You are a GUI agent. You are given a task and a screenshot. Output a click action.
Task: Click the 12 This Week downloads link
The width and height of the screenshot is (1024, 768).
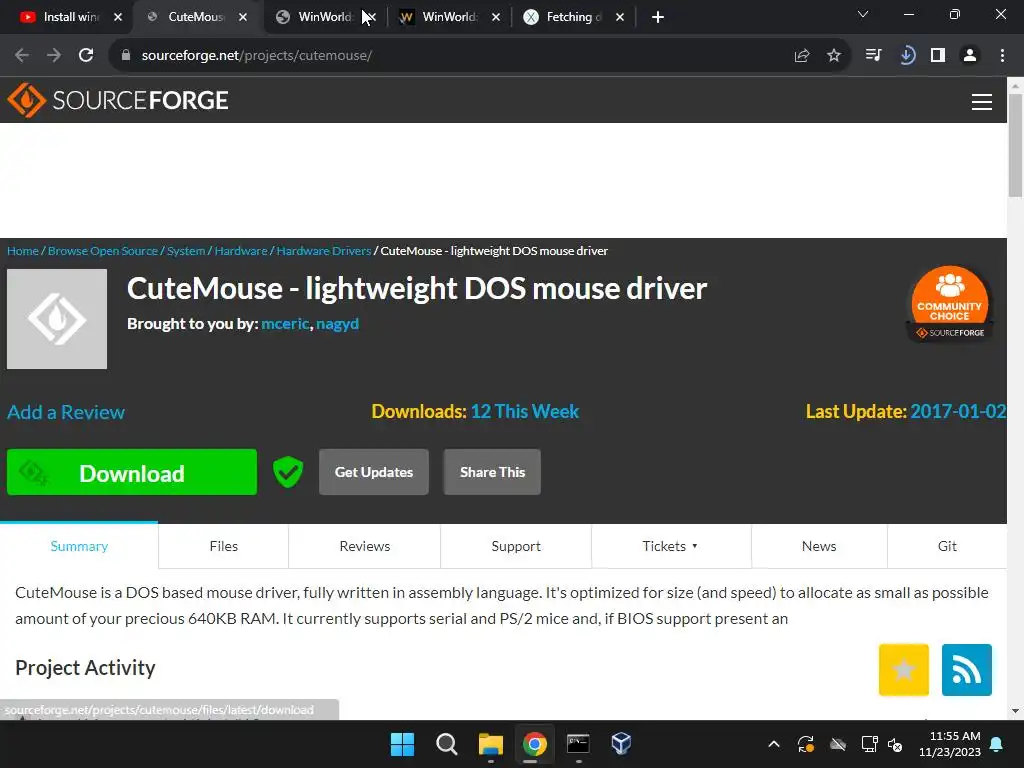pyautogui.click(x=524, y=411)
